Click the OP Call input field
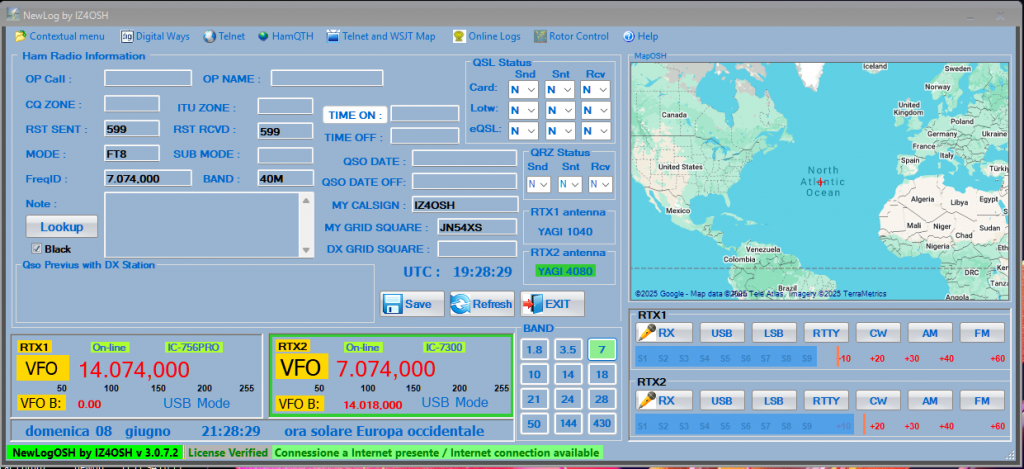Image resolution: width=1024 pixels, height=469 pixels. coord(148,78)
